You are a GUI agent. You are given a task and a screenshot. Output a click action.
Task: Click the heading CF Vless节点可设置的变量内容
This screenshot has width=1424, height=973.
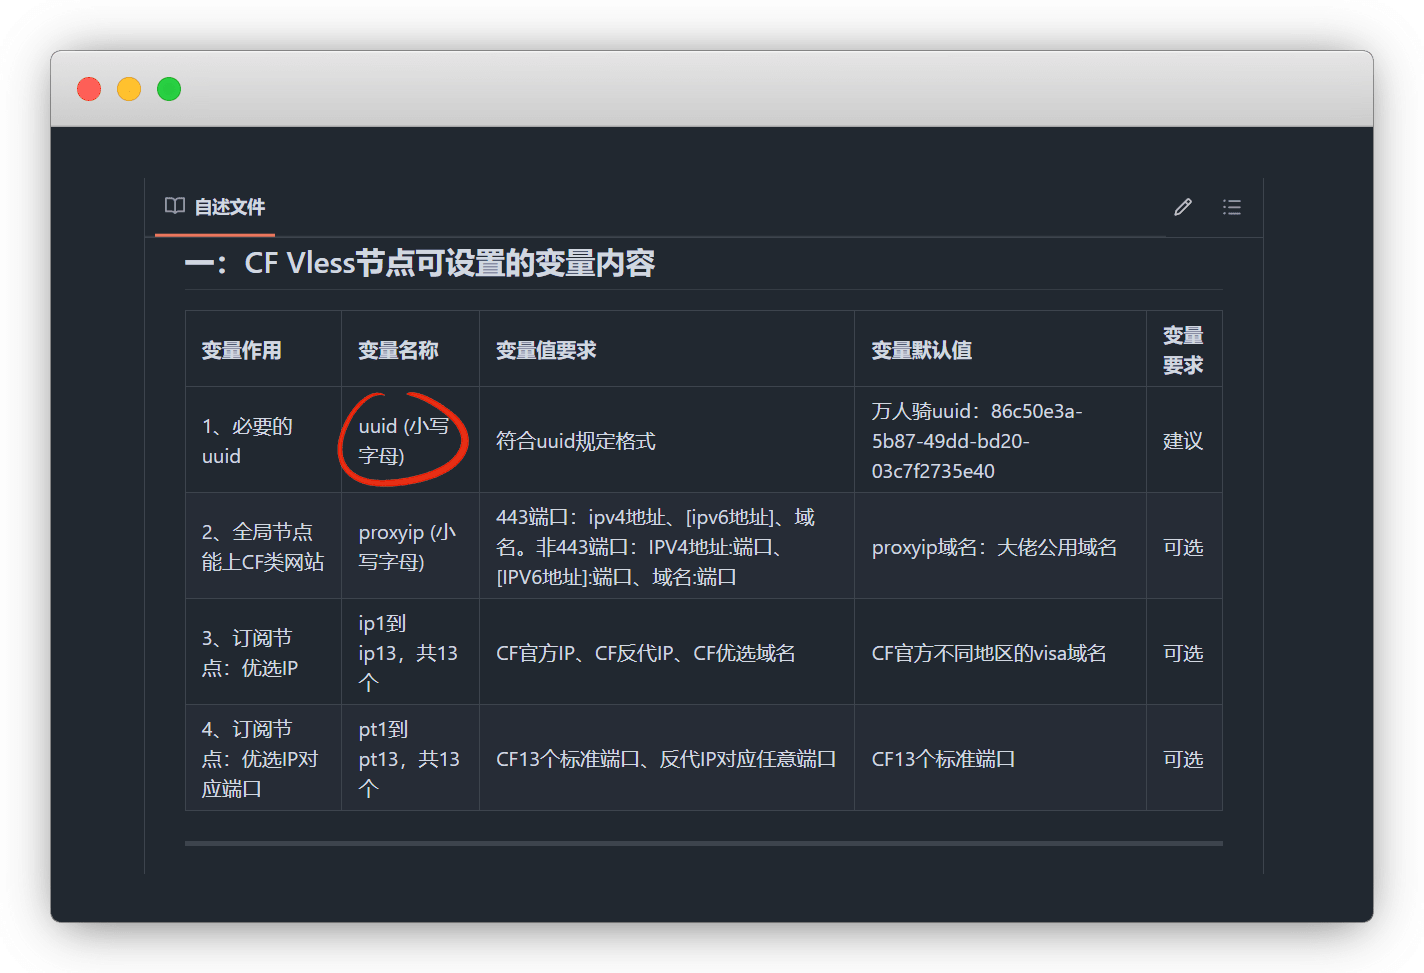[420, 263]
